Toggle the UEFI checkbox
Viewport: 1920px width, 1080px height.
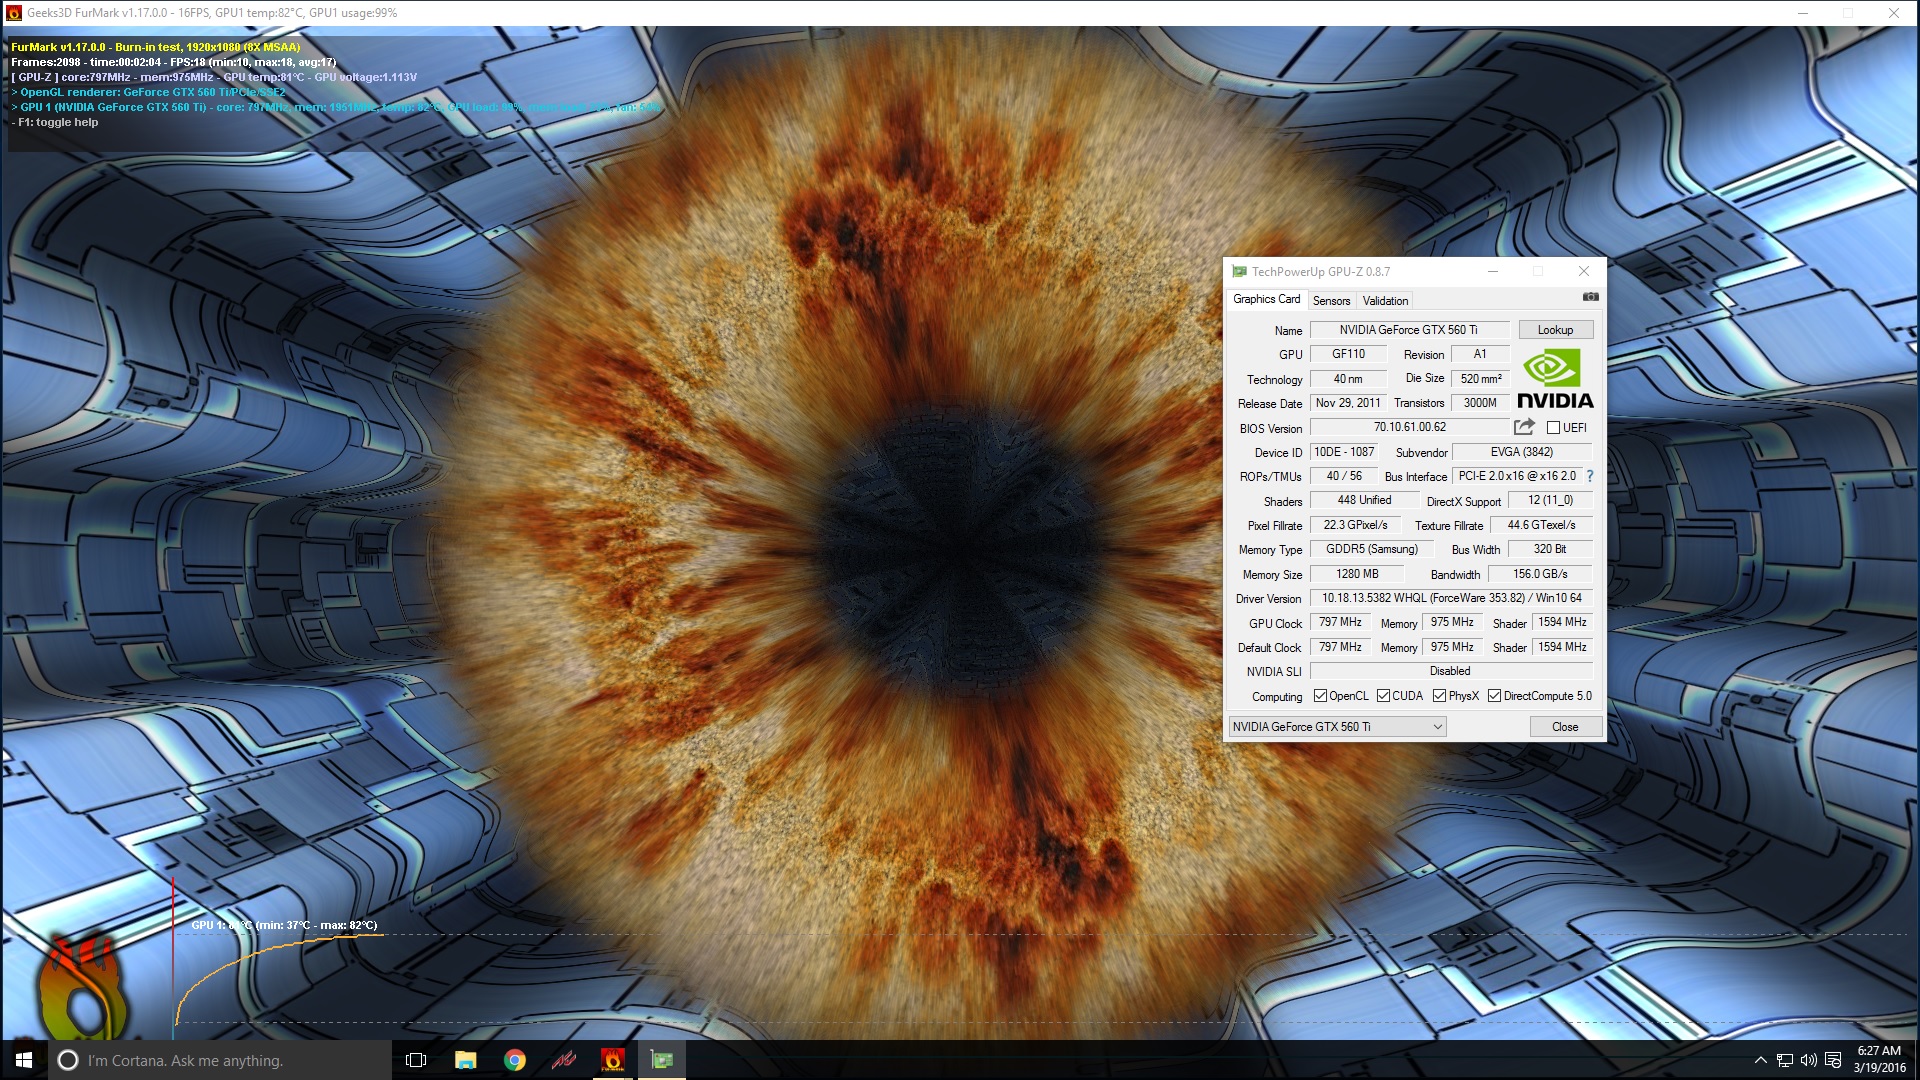pyautogui.click(x=1553, y=428)
